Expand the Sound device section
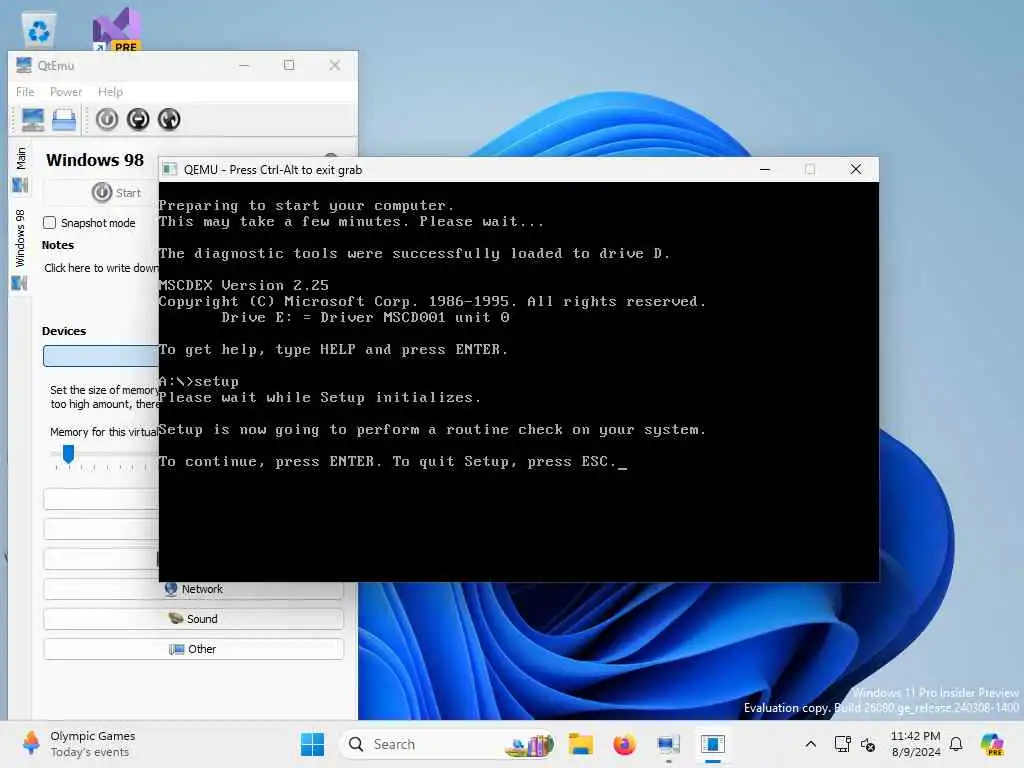Image resolution: width=1024 pixels, height=768 pixels. coord(193,619)
